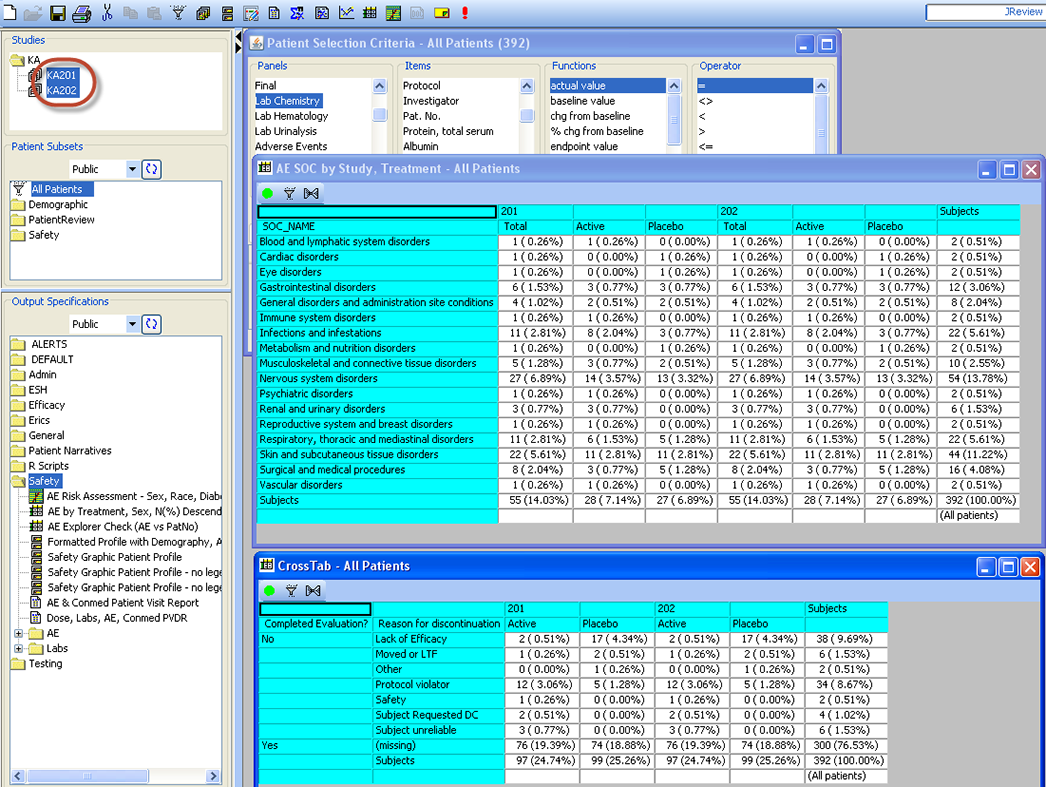This screenshot has height=787, width=1046.
Task: Click bowtie icon in CrossTab window toolbar
Action: click(313, 590)
